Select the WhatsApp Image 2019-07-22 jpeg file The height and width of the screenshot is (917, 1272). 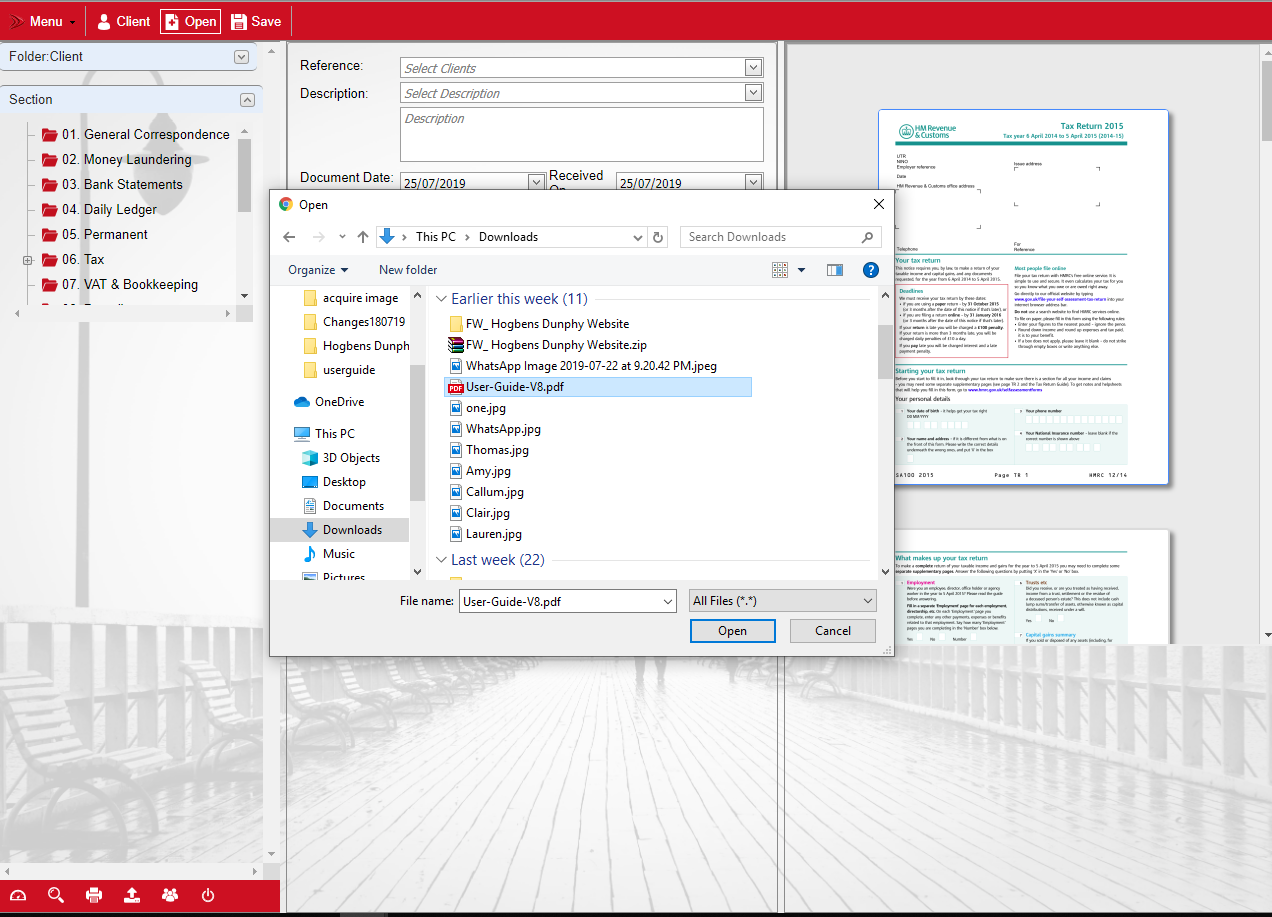(583, 366)
